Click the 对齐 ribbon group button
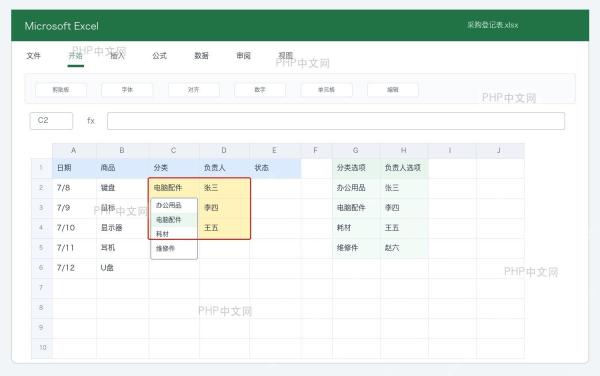This screenshot has height=376, width=600. tap(194, 90)
